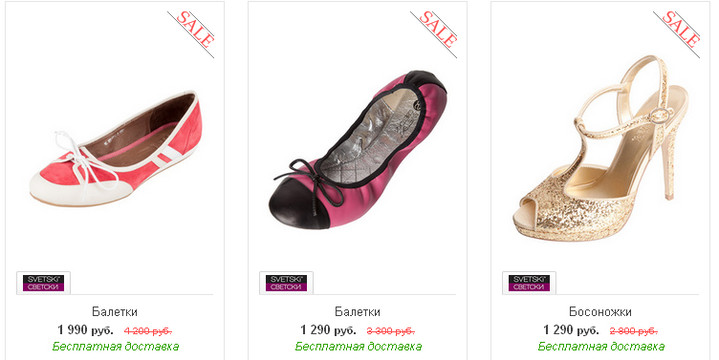
Task: View the red and white ballet flat image
Action: tap(116, 148)
